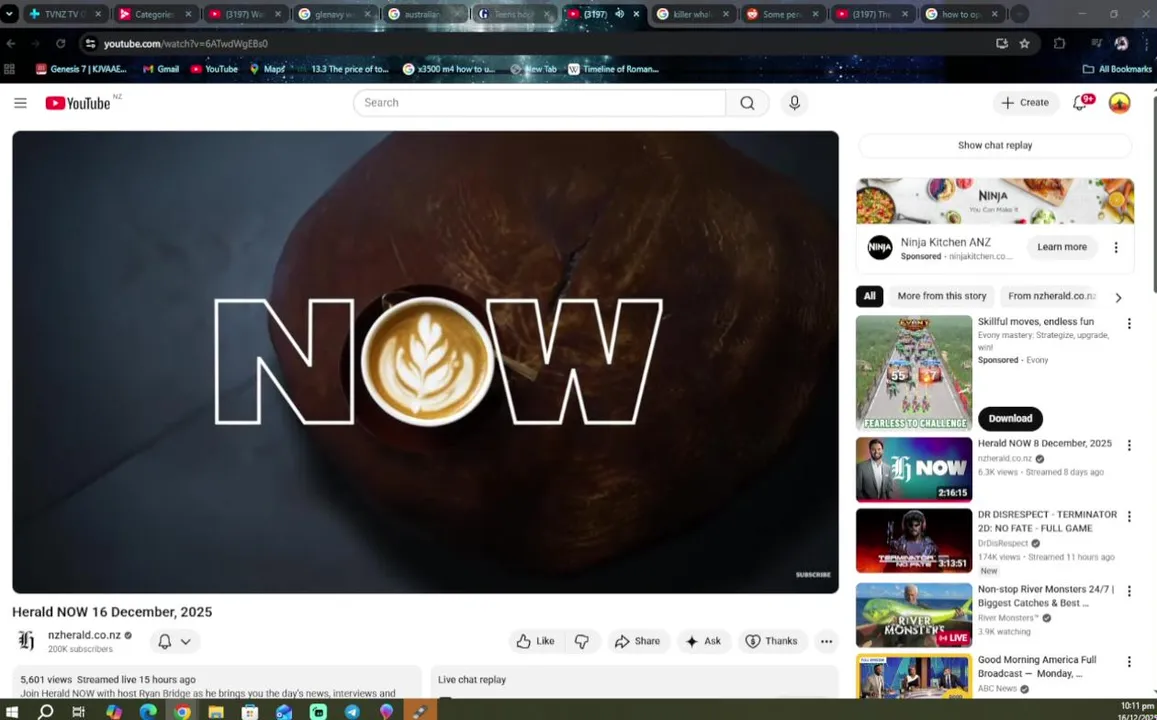Download the Evony game ad

point(1010,418)
